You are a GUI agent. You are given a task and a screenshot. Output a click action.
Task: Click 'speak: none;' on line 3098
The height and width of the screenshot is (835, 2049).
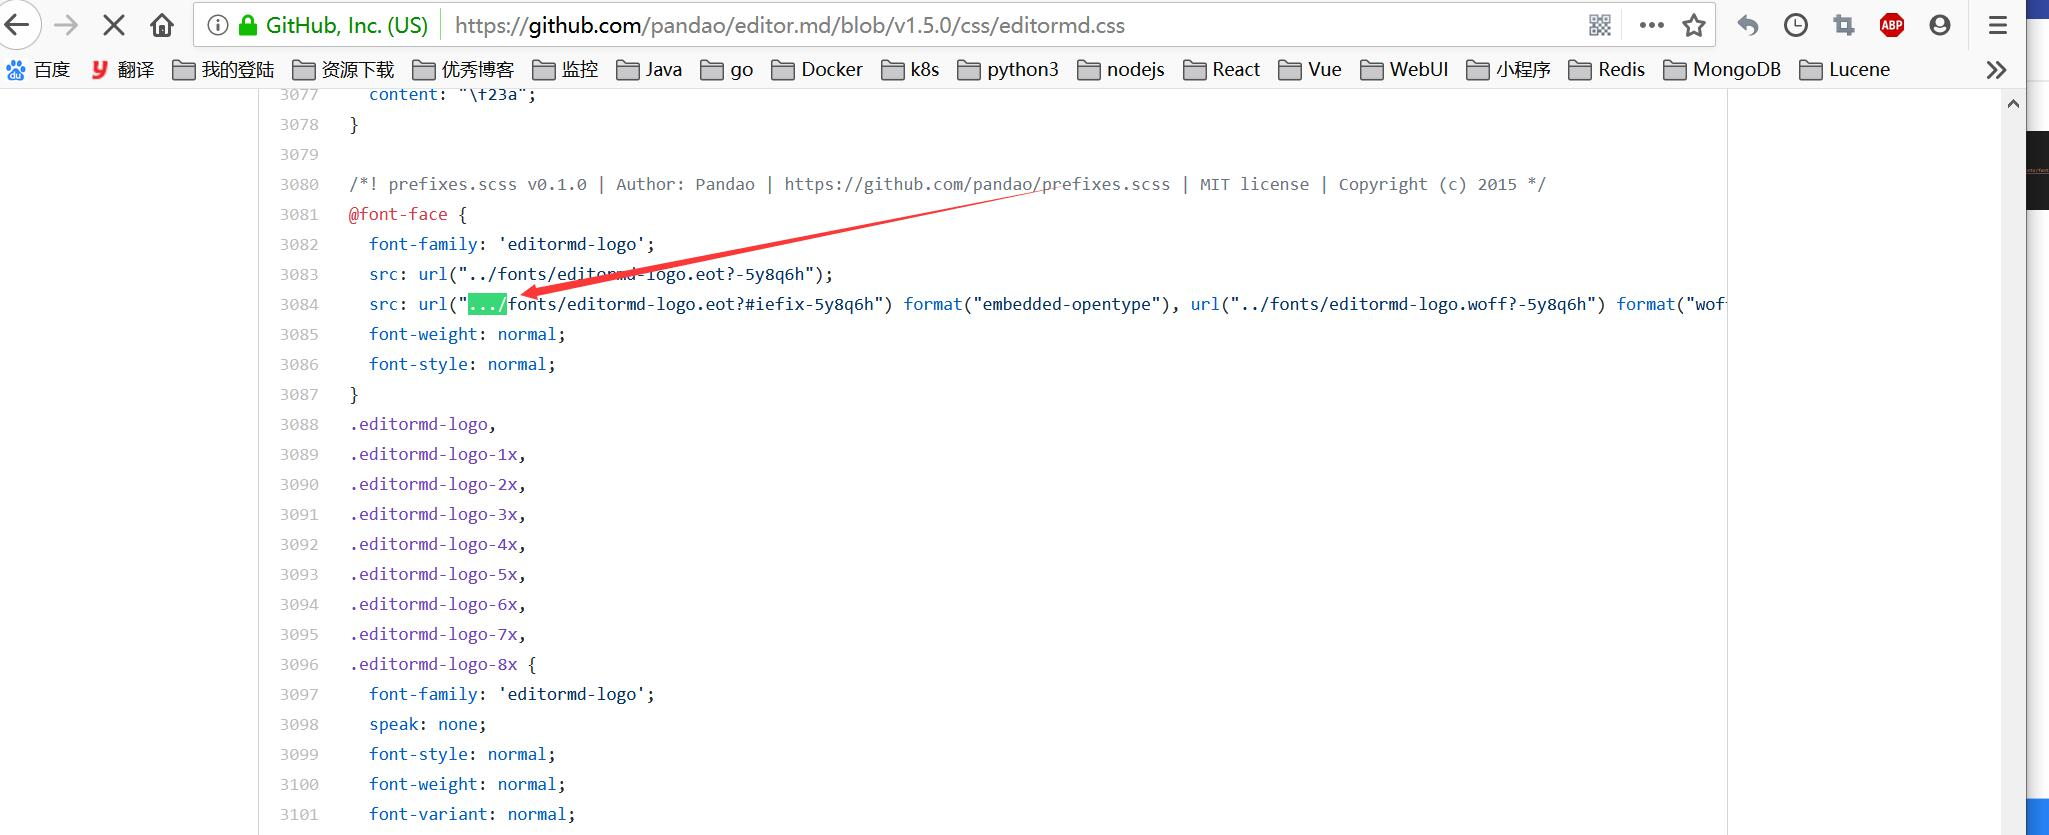(427, 725)
